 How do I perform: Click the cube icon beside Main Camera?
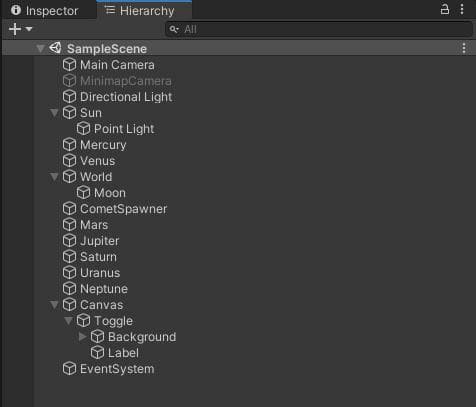(x=69, y=65)
